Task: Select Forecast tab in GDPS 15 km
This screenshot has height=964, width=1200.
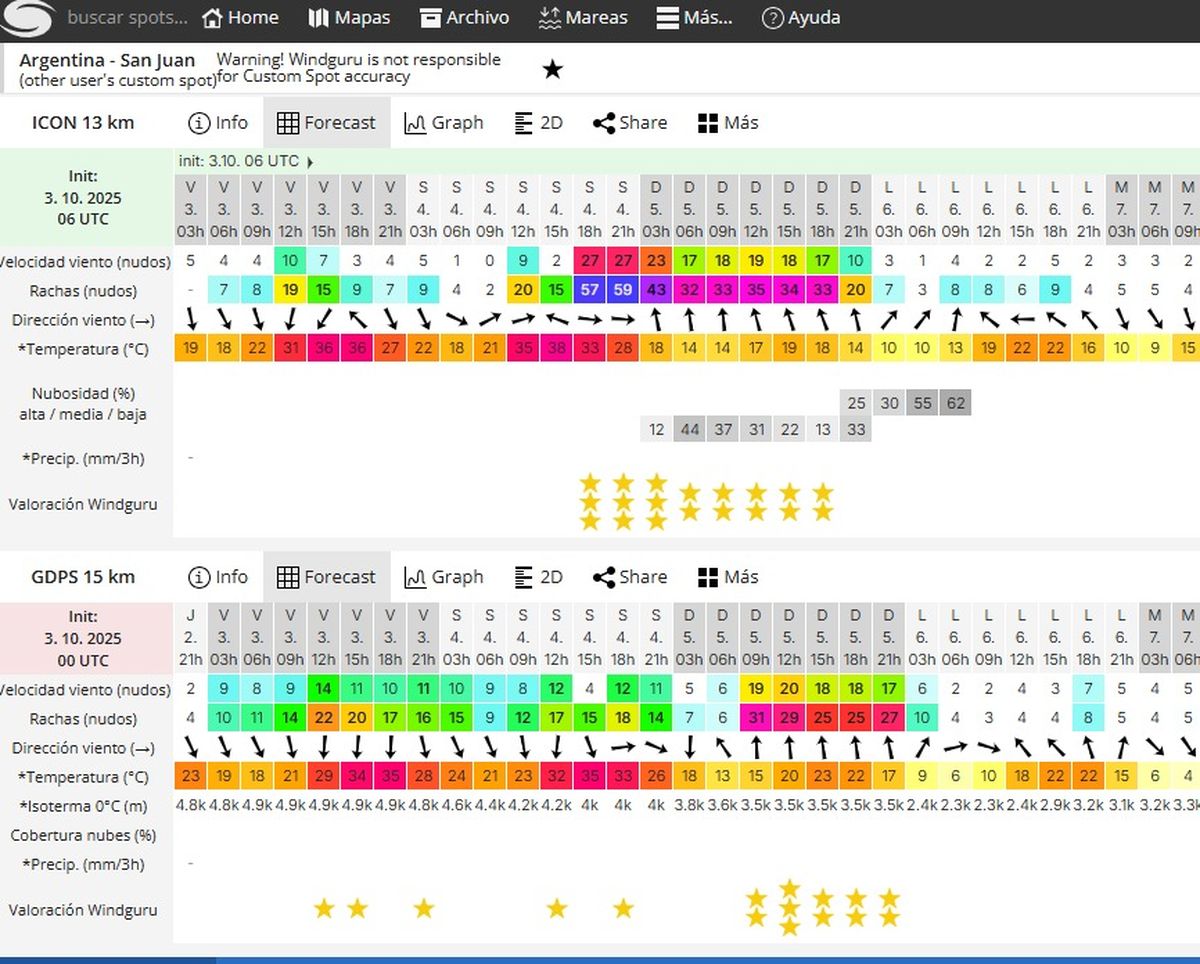Action: (x=326, y=577)
